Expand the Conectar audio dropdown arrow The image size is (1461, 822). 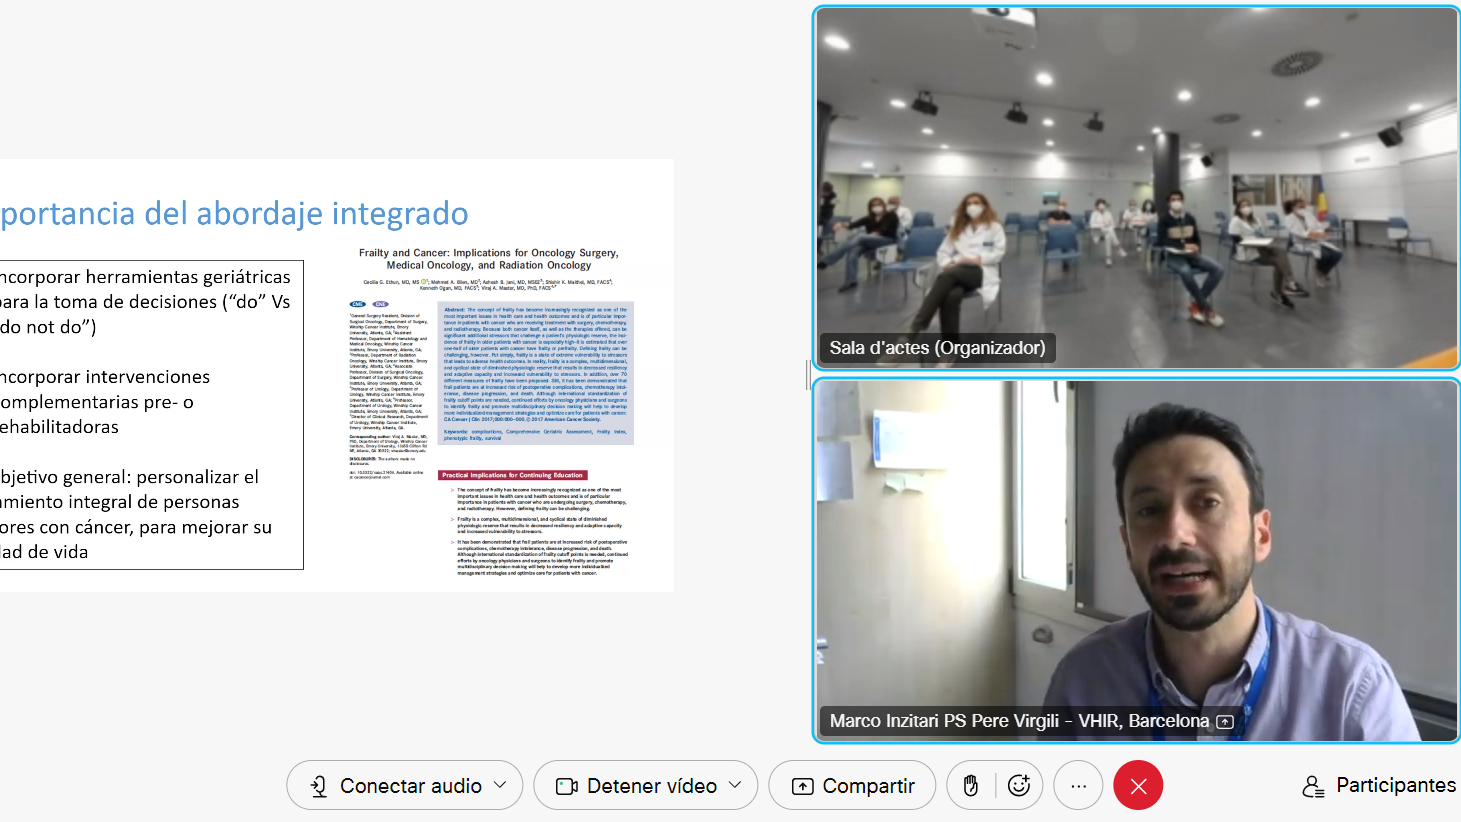click(501, 785)
